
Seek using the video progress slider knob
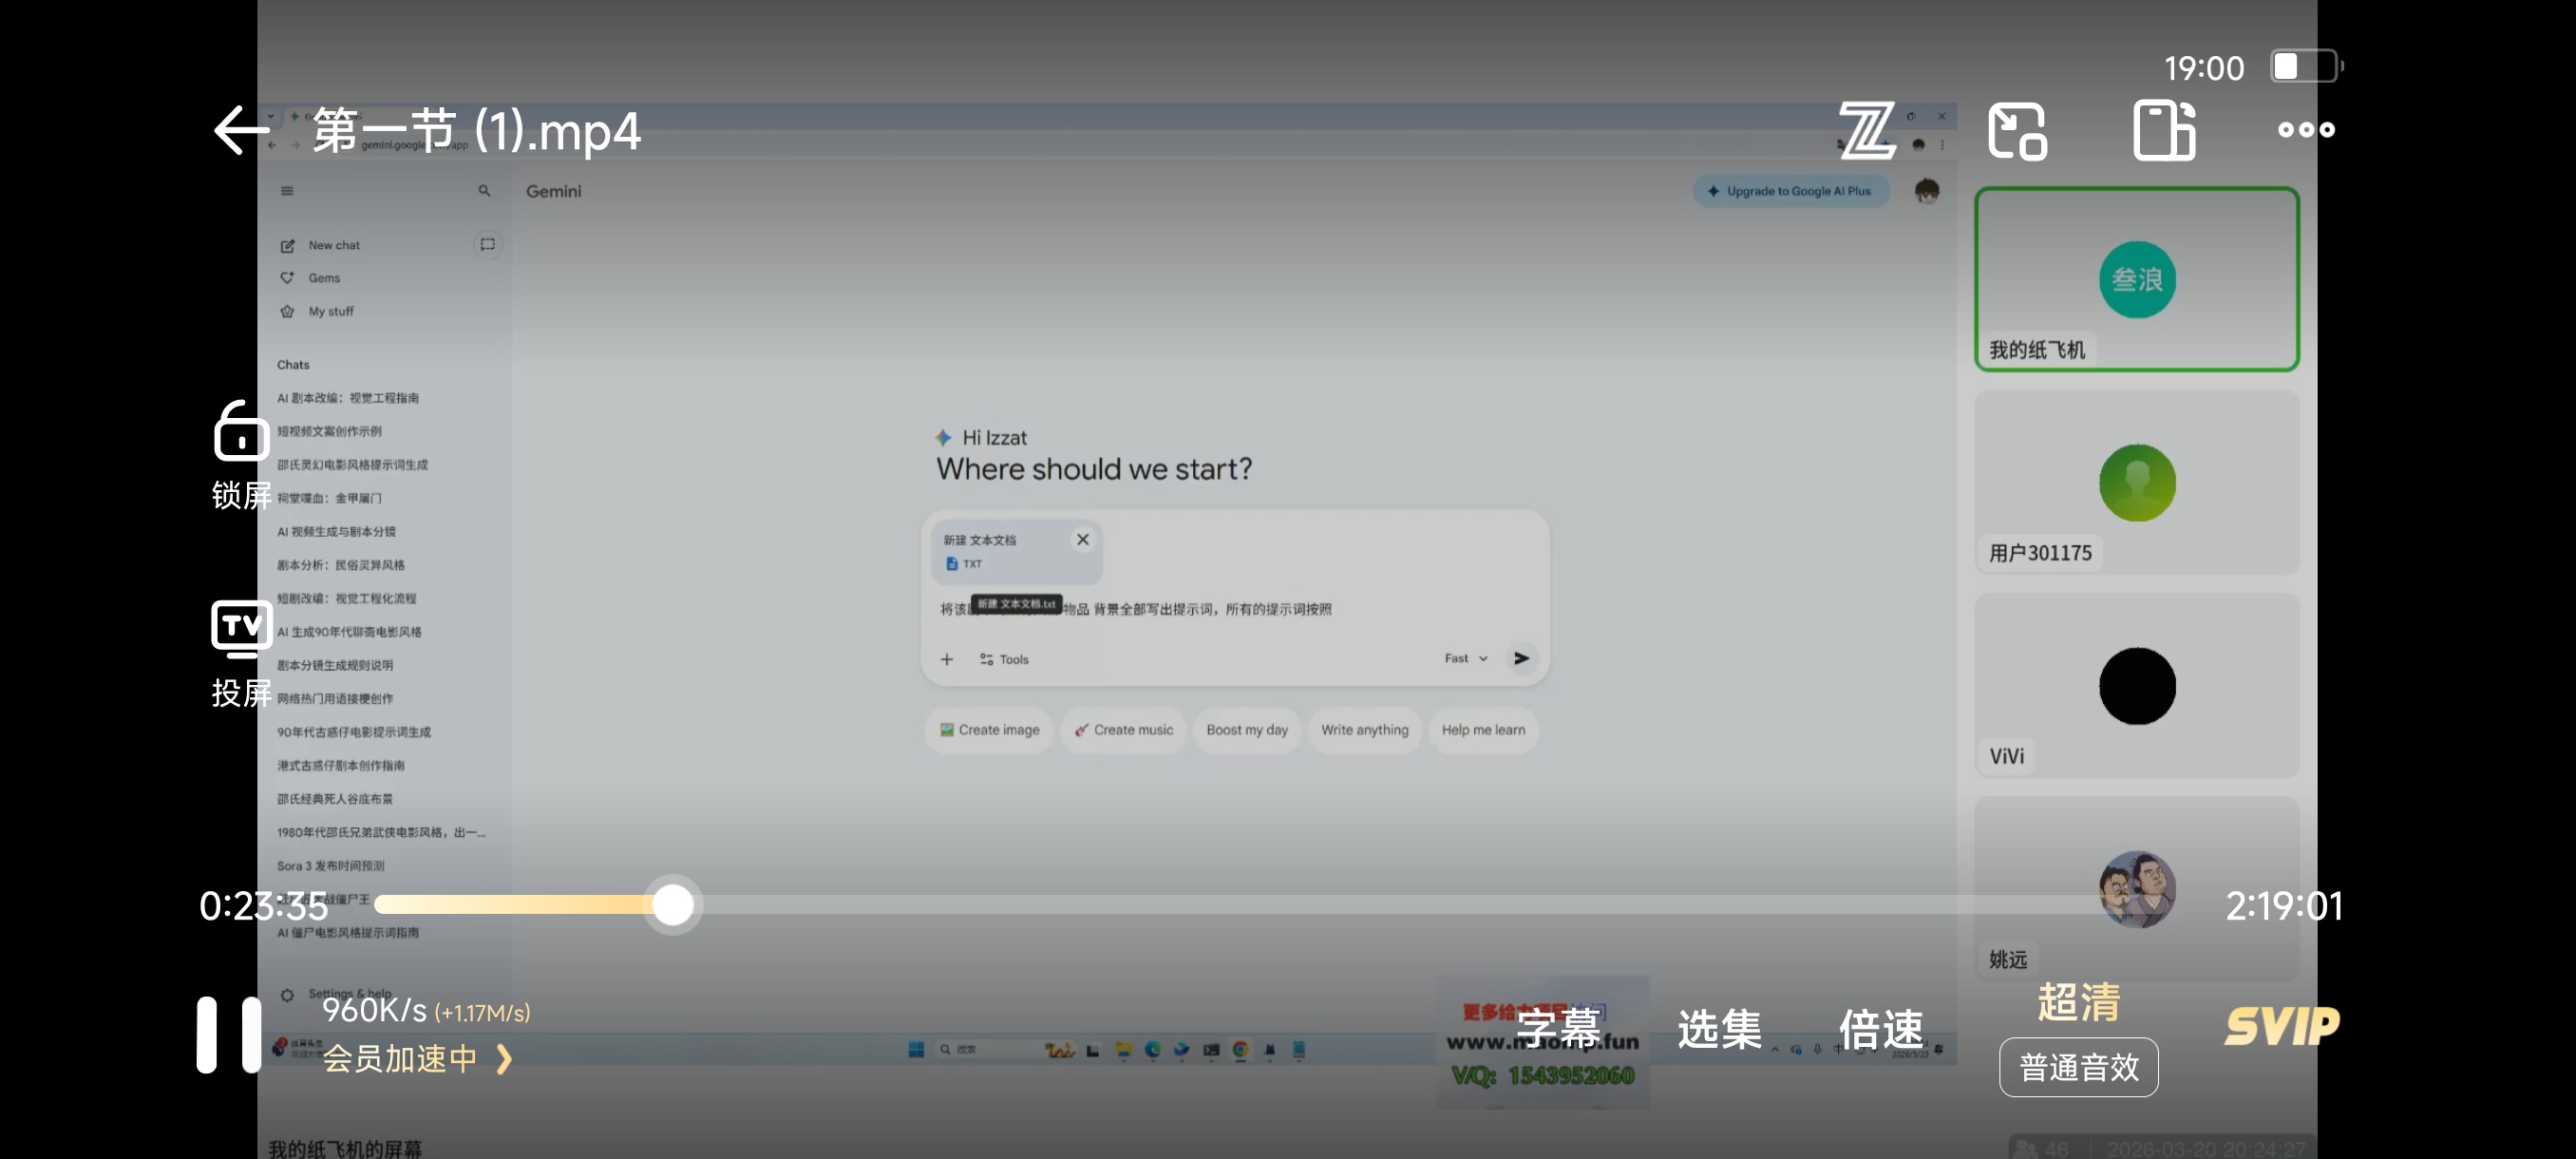pyautogui.click(x=673, y=905)
